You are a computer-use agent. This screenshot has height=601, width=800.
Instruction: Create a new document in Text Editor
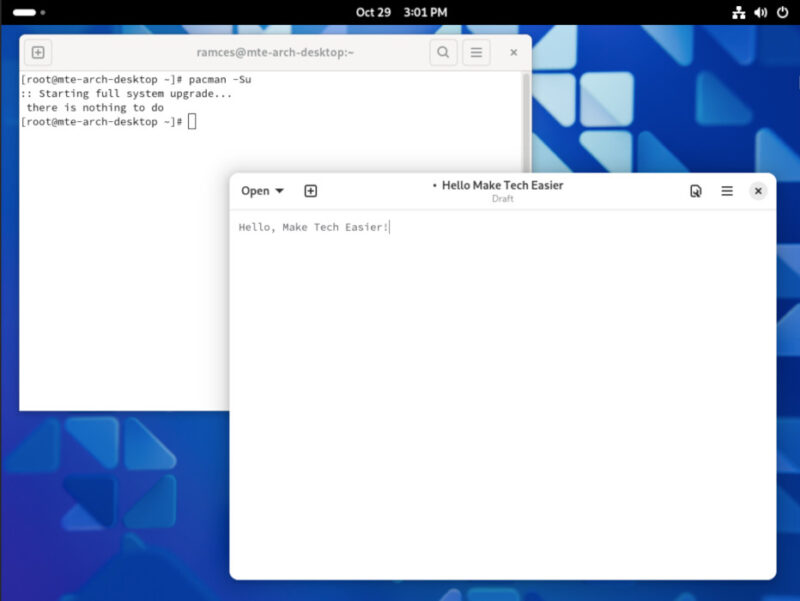coord(310,190)
